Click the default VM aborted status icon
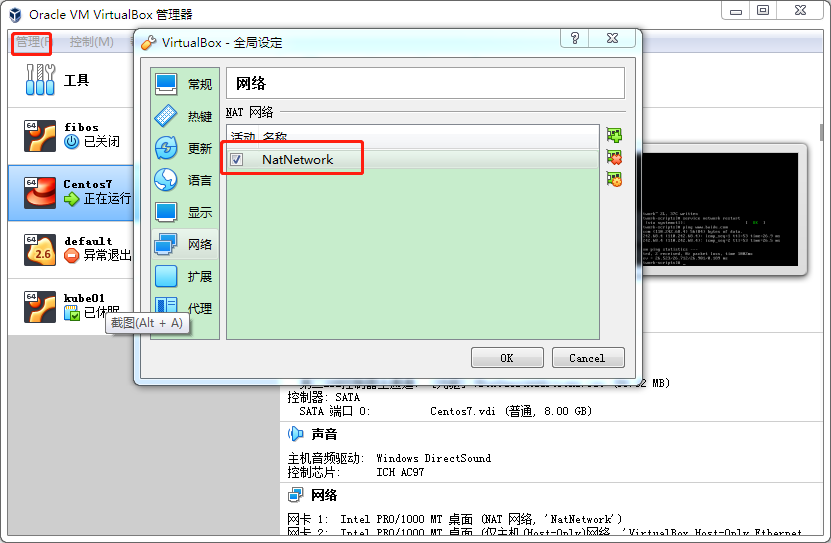 click(x=72, y=256)
